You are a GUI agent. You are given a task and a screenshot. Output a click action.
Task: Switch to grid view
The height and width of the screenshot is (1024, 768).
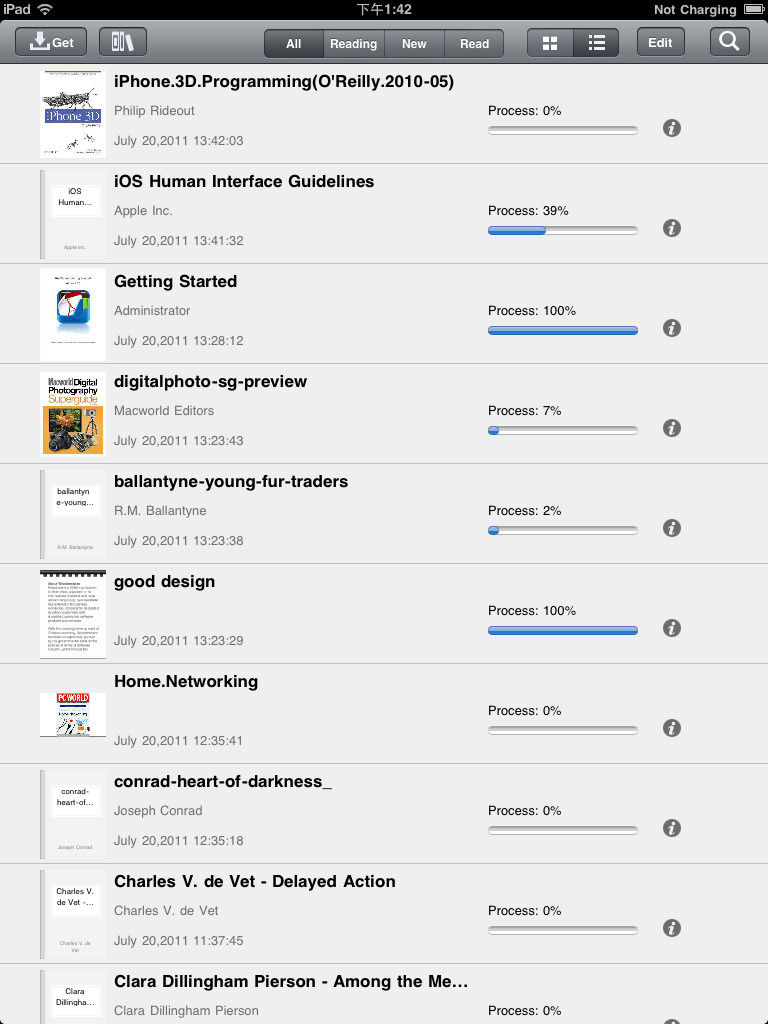550,44
